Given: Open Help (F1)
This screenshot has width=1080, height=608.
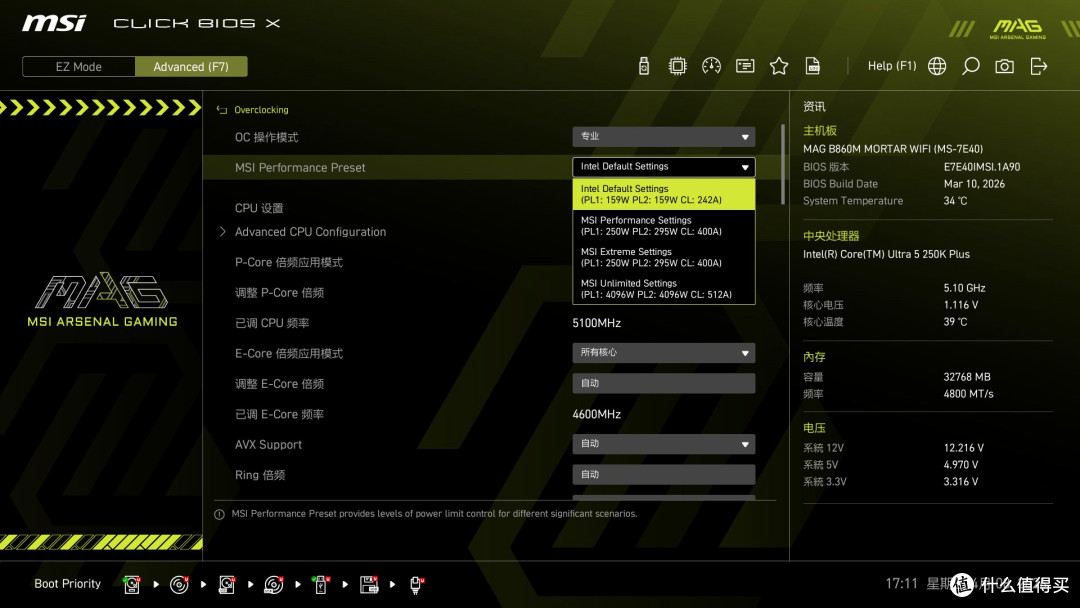Looking at the screenshot, I should tap(892, 66).
